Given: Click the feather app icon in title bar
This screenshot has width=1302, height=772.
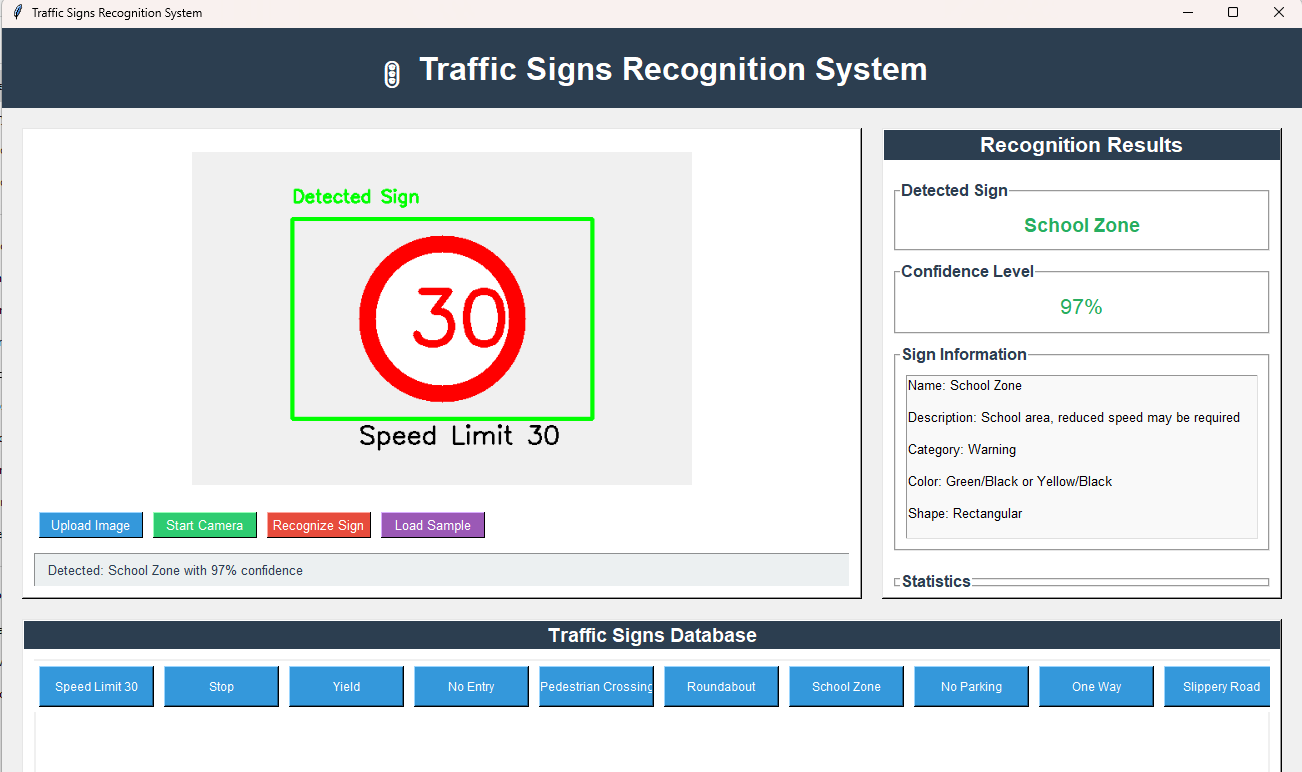Looking at the screenshot, I should (17, 13).
